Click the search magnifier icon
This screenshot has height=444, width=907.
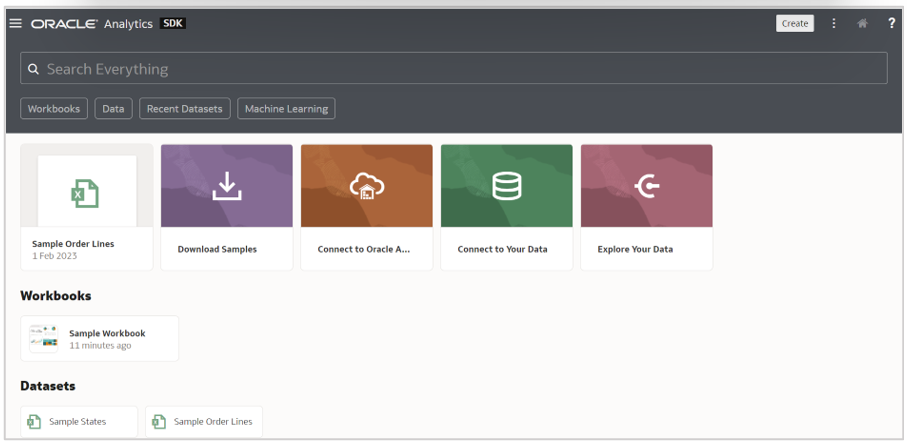[33, 69]
